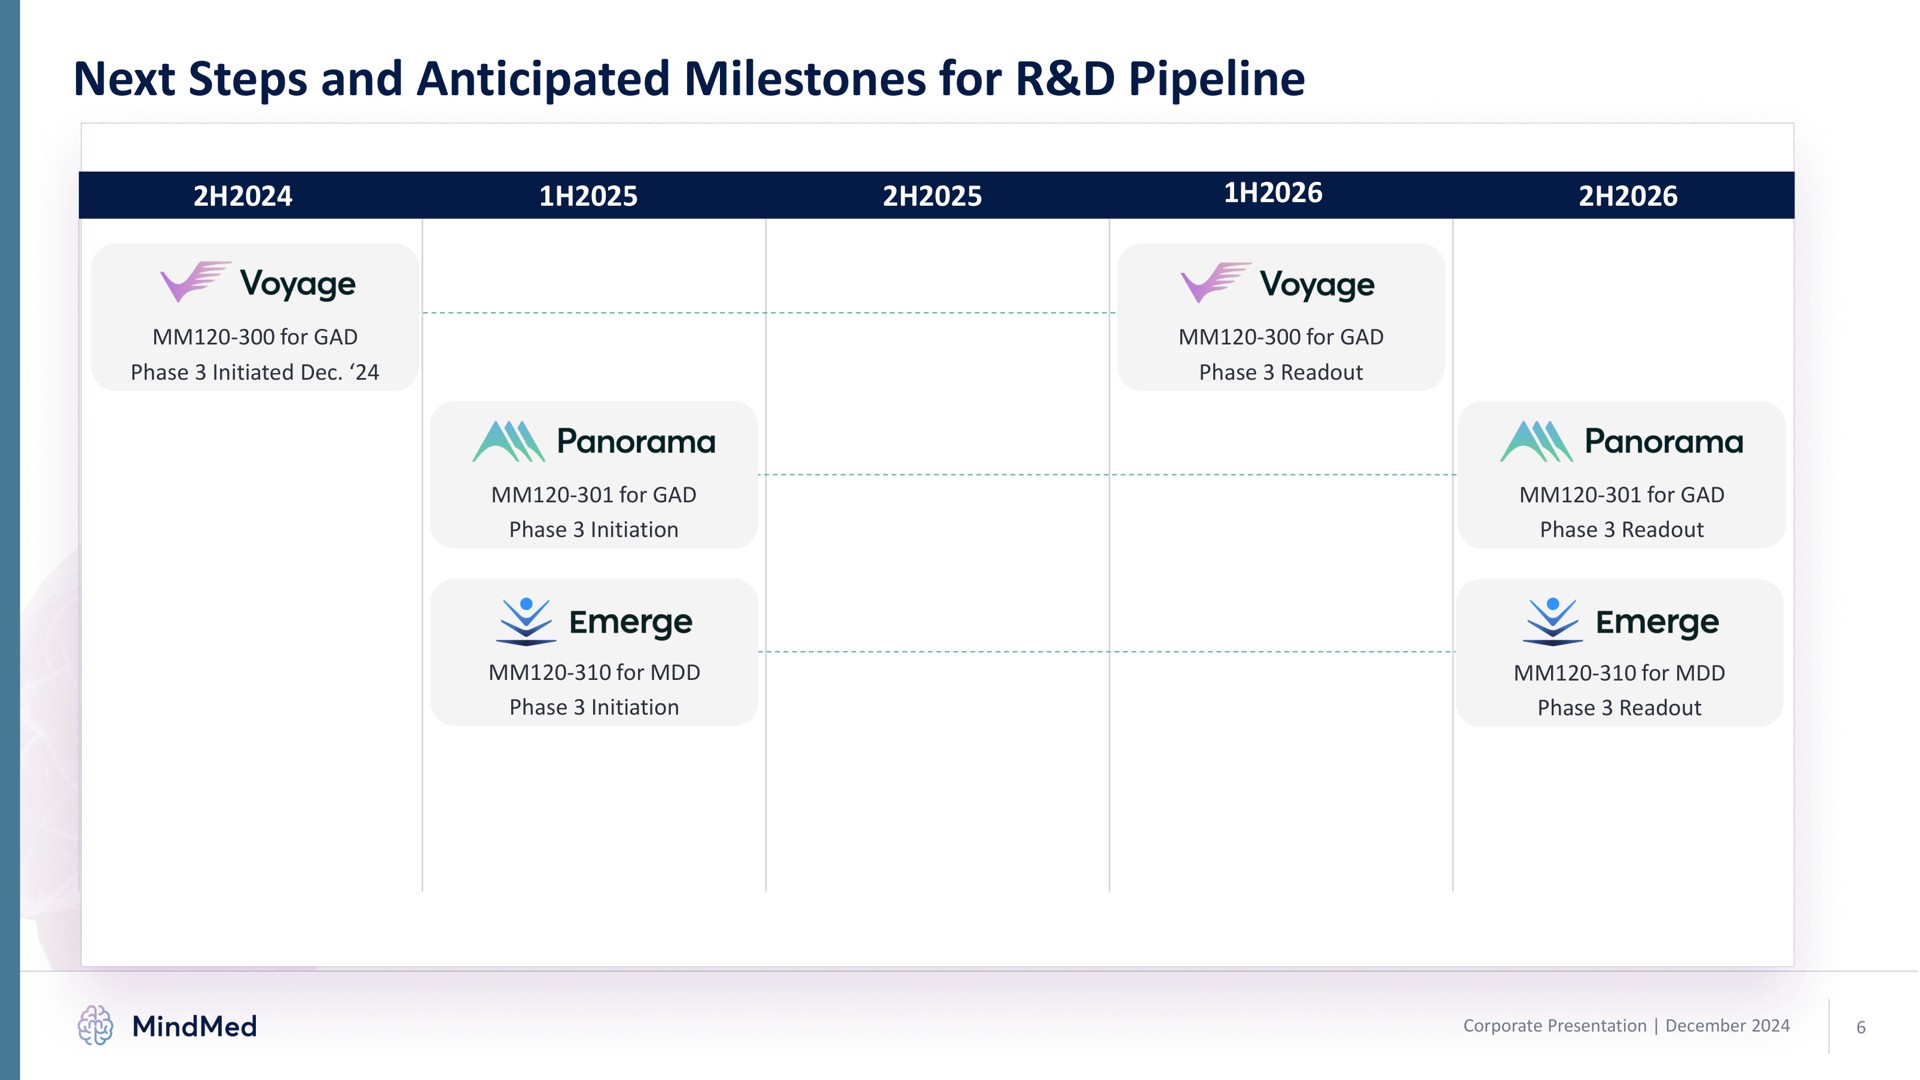The width and height of the screenshot is (1920, 1080).
Task: Click the MindMed brain icon in footer
Action: click(96, 1025)
